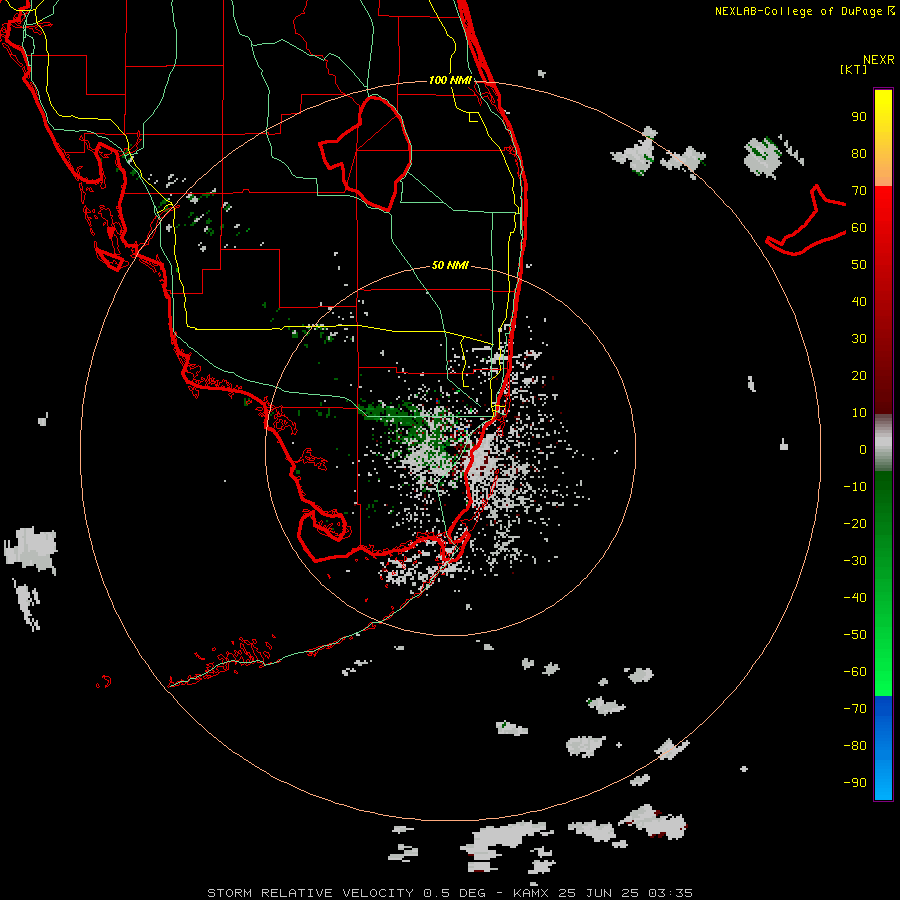The width and height of the screenshot is (900, 900).
Task: Click the -10 label on the colorbar
Action: (855, 487)
